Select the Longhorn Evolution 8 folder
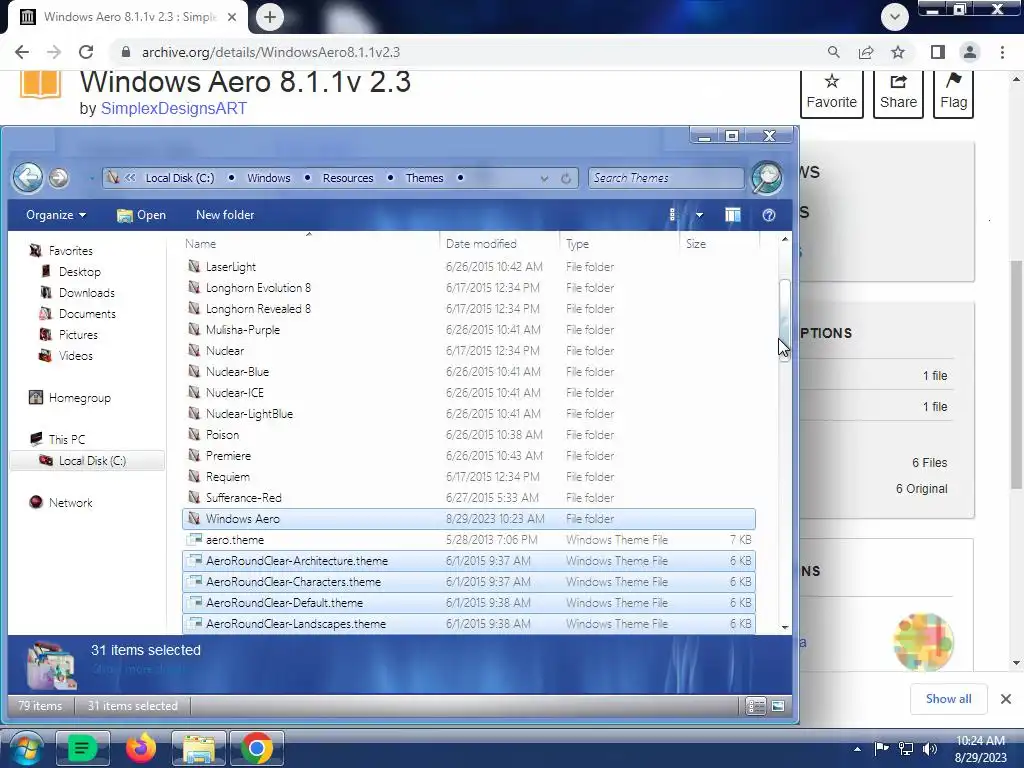The height and width of the screenshot is (768, 1024). 469,287
